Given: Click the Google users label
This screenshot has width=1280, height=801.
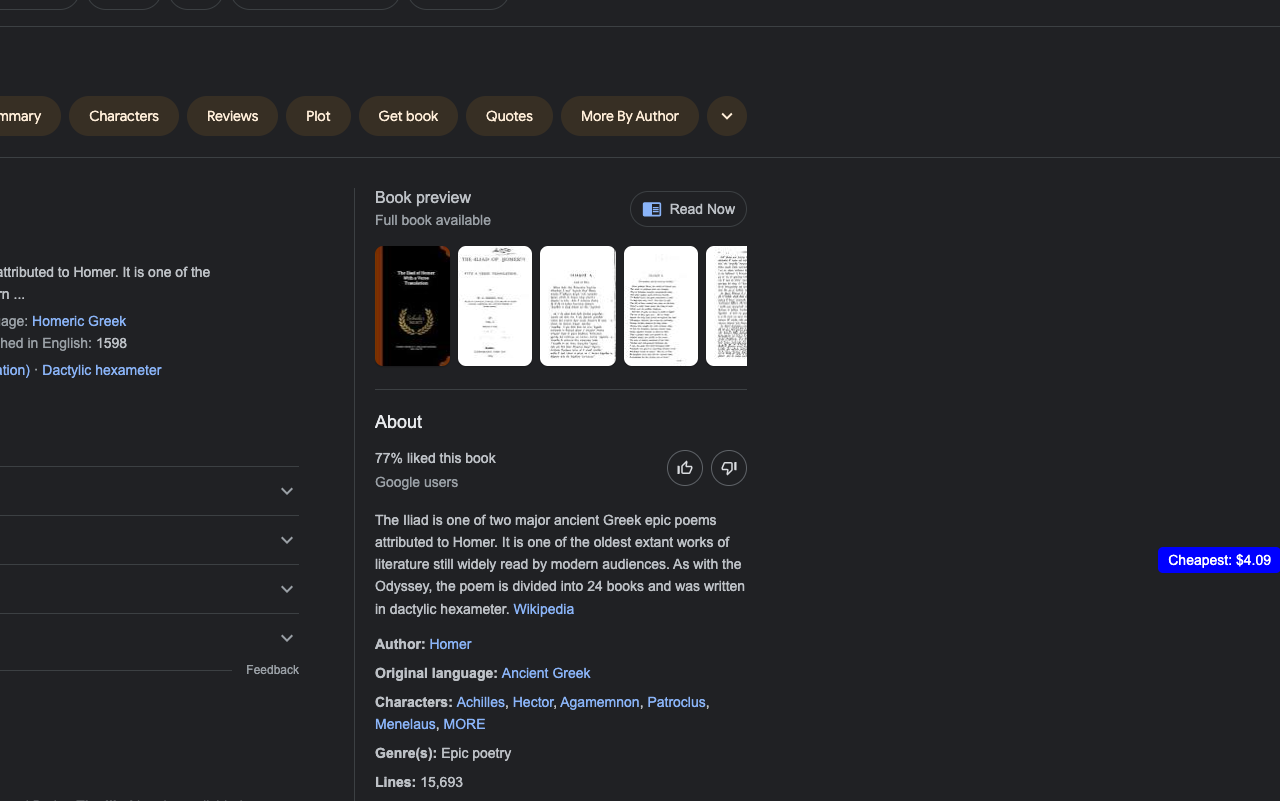Looking at the screenshot, I should pyautogui.click(x=417, y=482).
